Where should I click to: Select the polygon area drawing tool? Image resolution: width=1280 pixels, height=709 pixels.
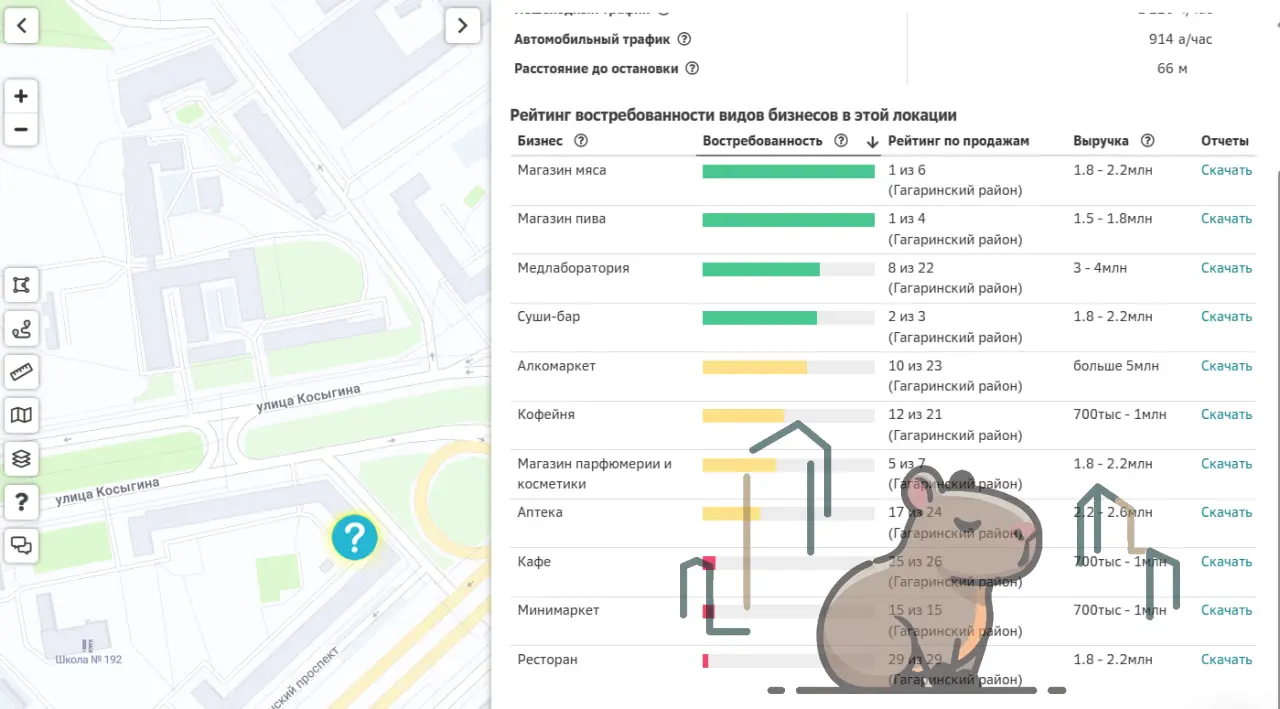click(21, 285)
